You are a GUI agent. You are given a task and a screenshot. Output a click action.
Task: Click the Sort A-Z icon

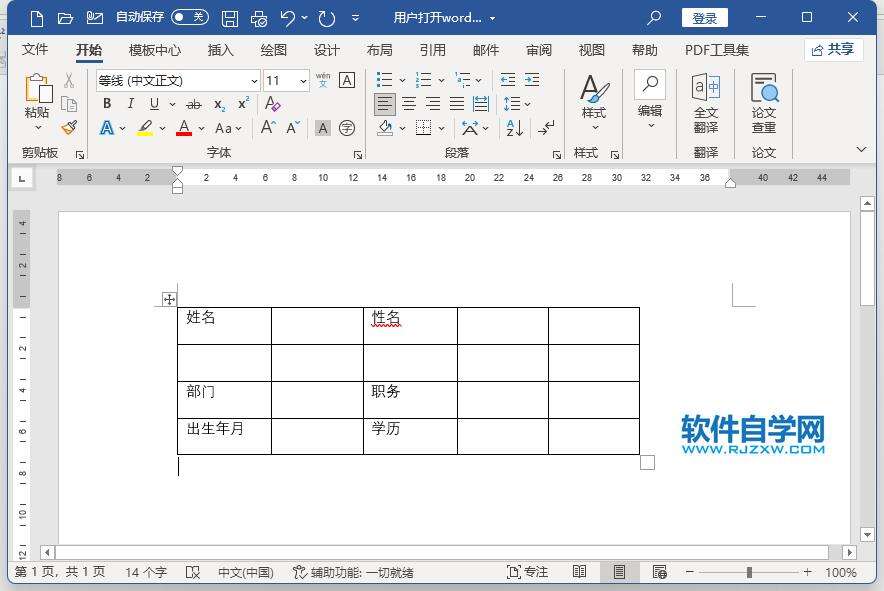(514, 128)
